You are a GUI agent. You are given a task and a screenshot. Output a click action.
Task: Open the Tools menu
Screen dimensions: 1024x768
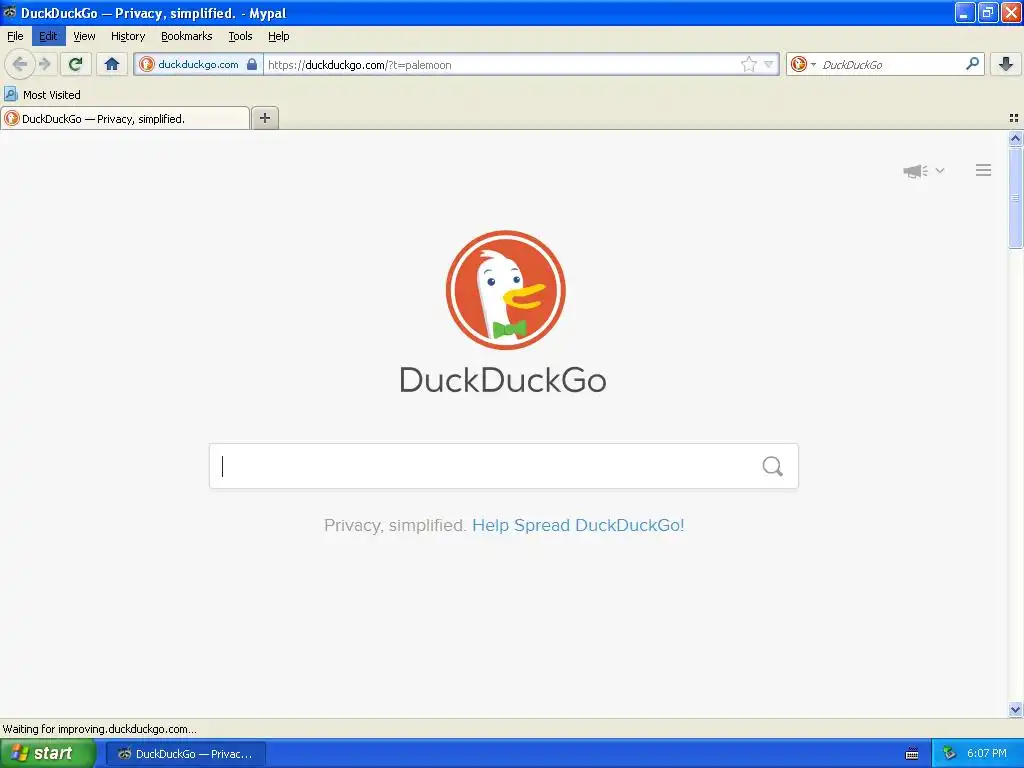point(240,36)
